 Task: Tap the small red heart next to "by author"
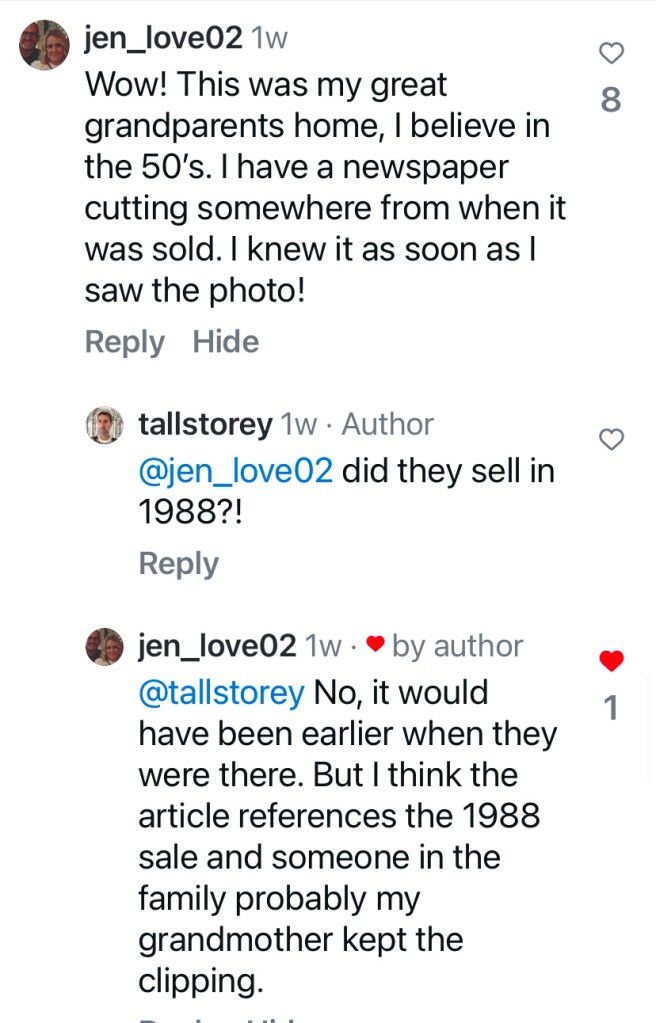click(375, 647)
